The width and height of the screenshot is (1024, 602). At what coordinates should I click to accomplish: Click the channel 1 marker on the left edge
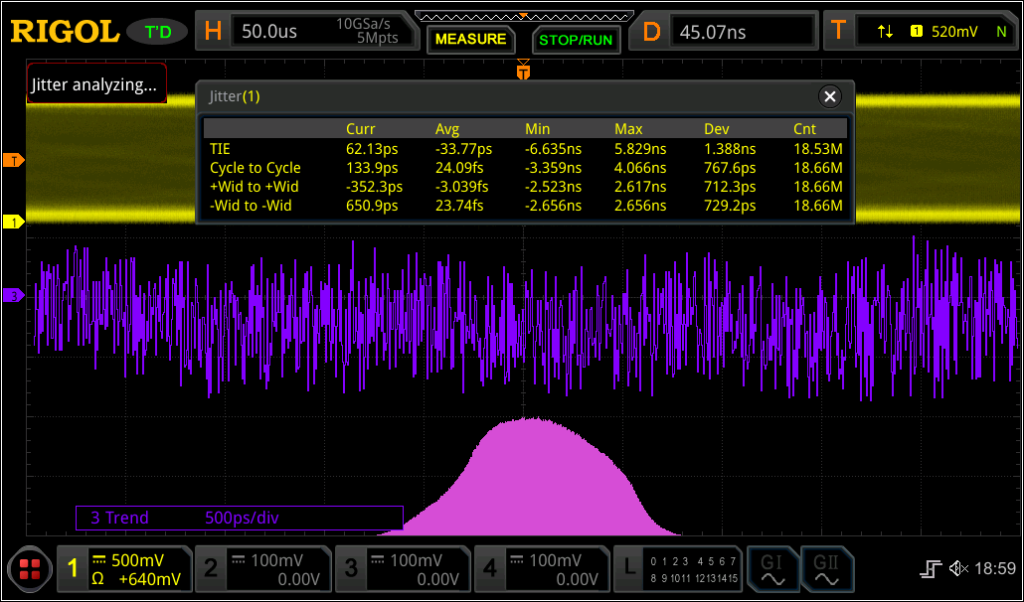[13, 223]
